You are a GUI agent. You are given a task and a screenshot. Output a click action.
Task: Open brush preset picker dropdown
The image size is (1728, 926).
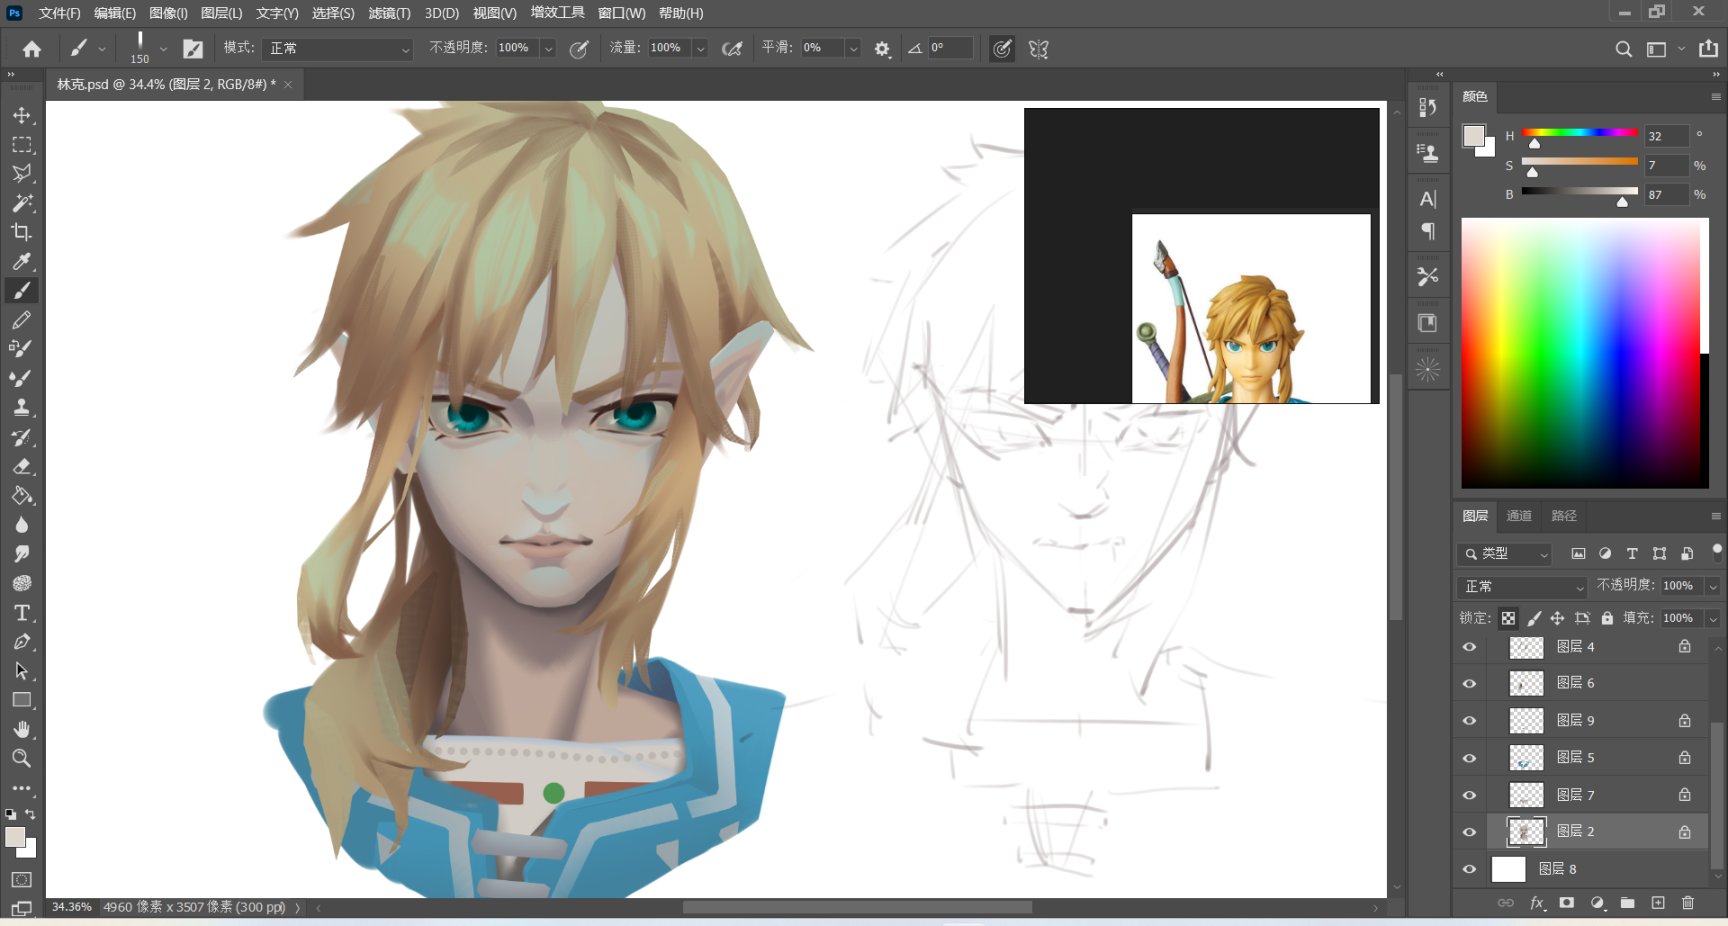click(163, 49)
